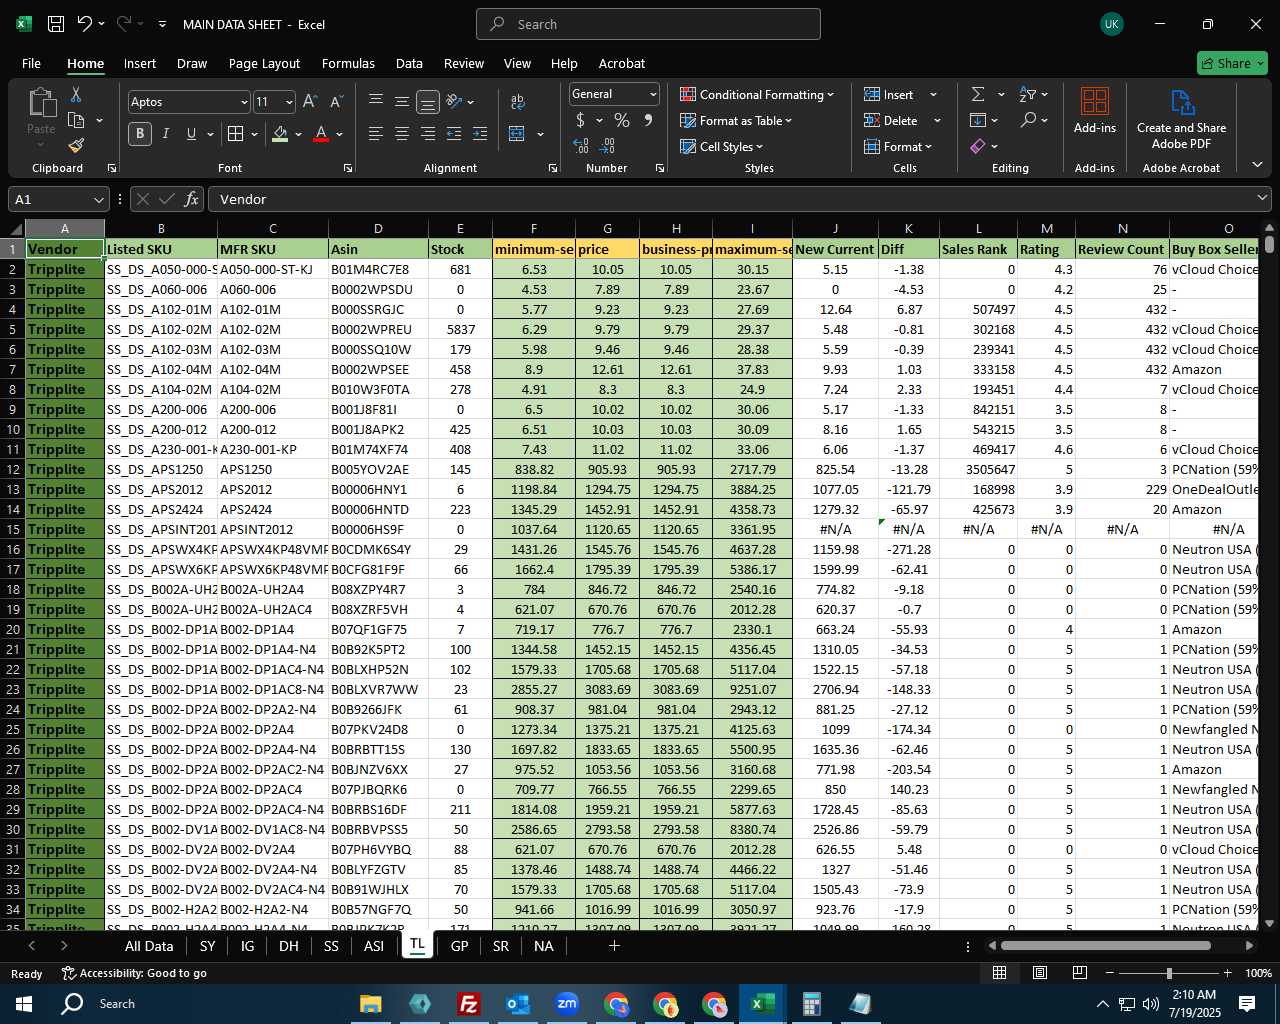Collapse the ribbon with the chevron

[x=1257, y=165]
